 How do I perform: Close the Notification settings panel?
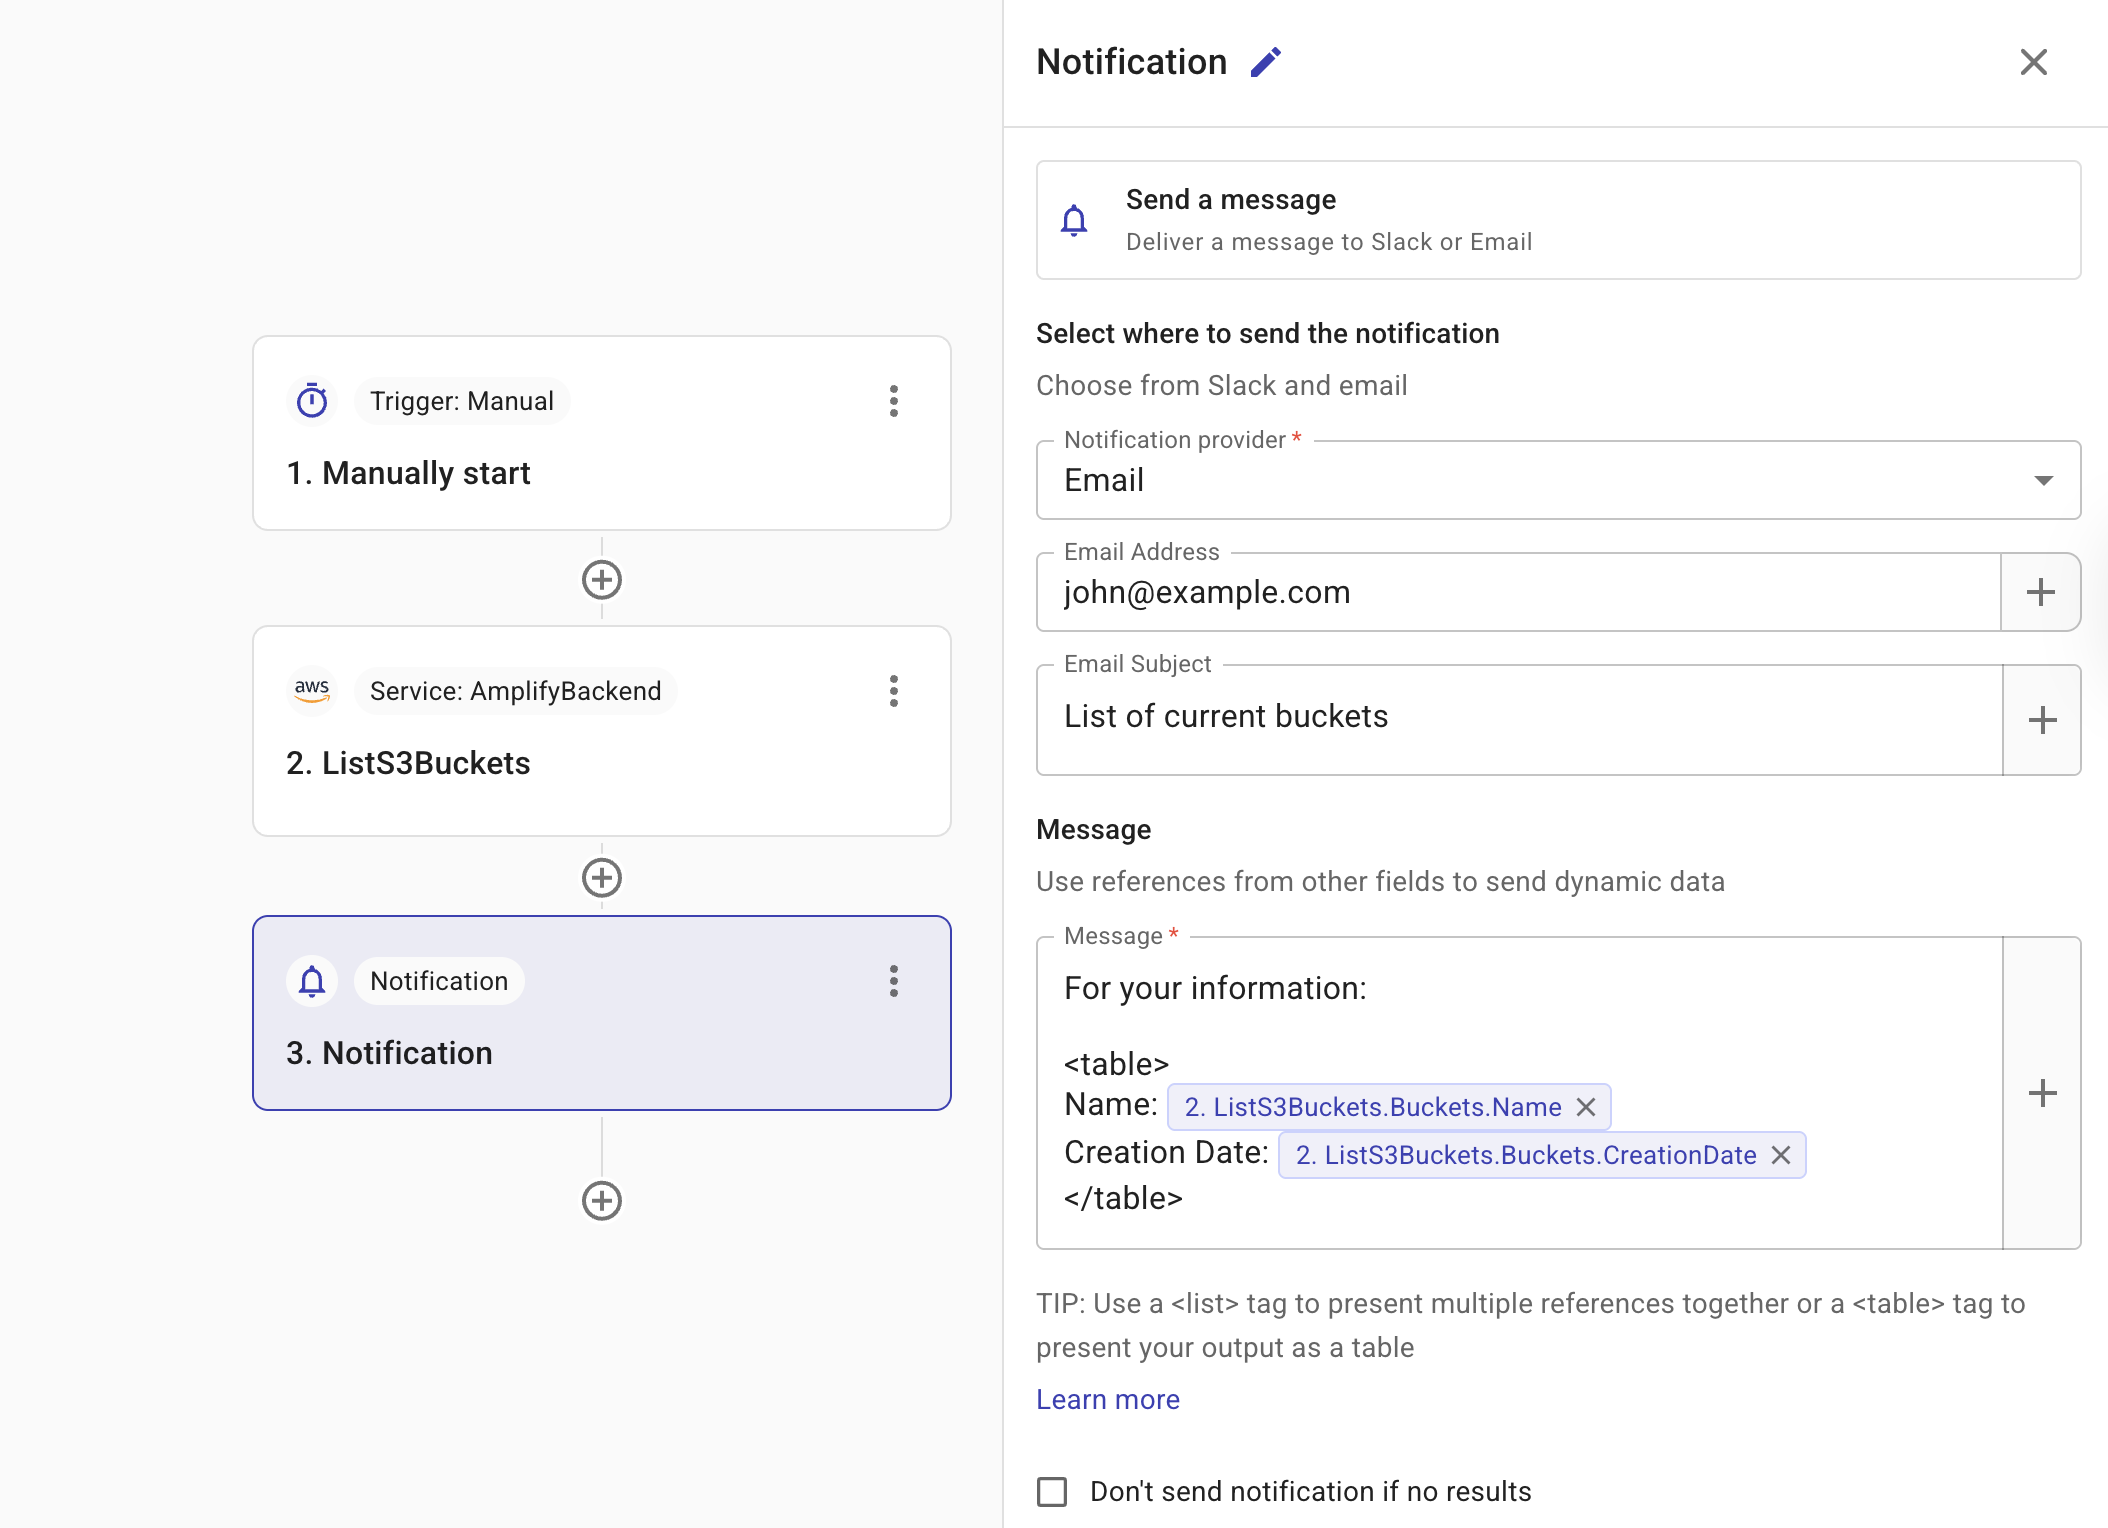[2033, 62]
